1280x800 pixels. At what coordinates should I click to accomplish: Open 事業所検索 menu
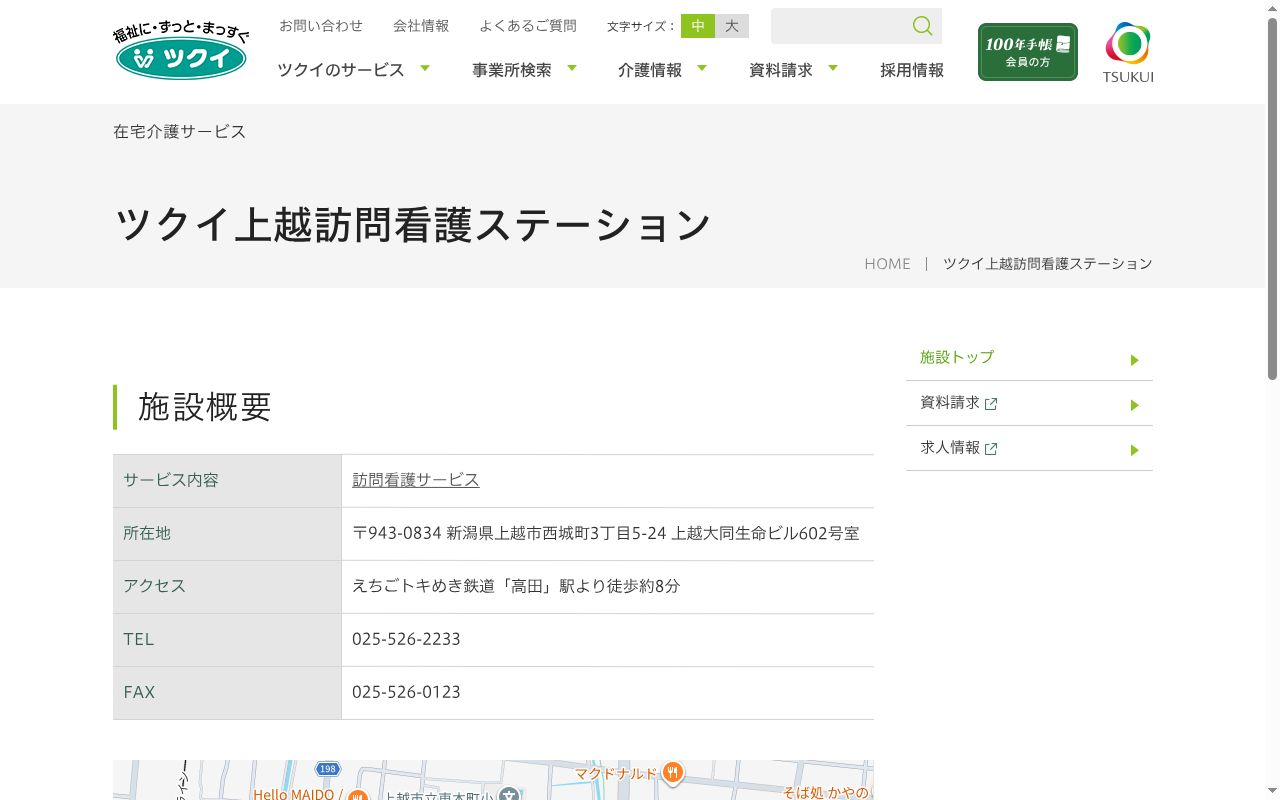click(x=512, y=70)
